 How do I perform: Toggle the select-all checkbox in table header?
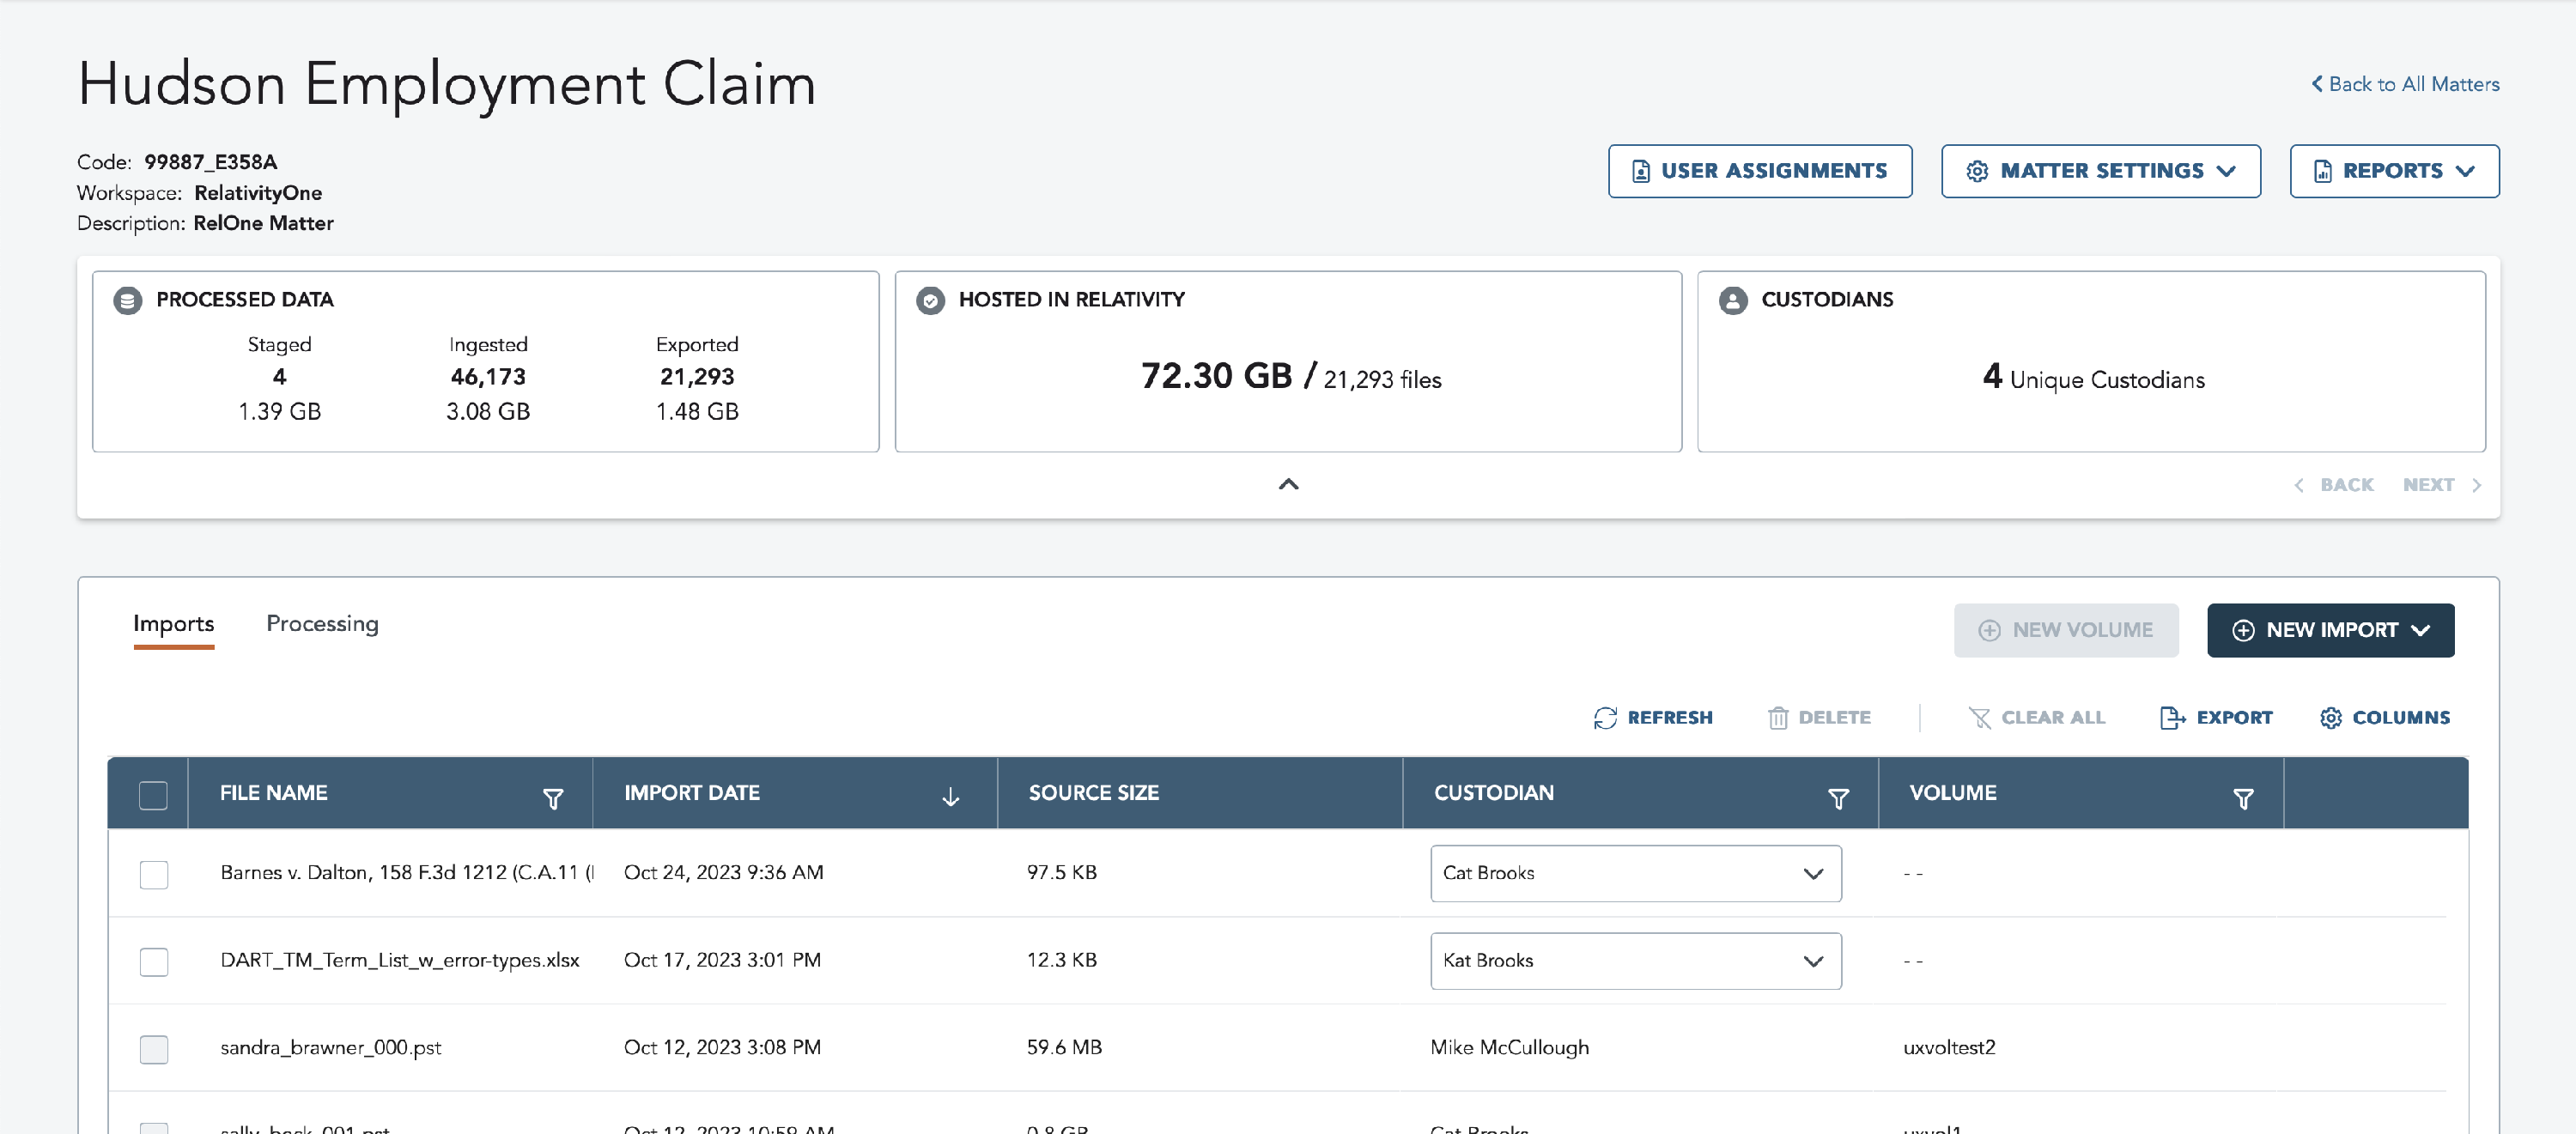153,795
